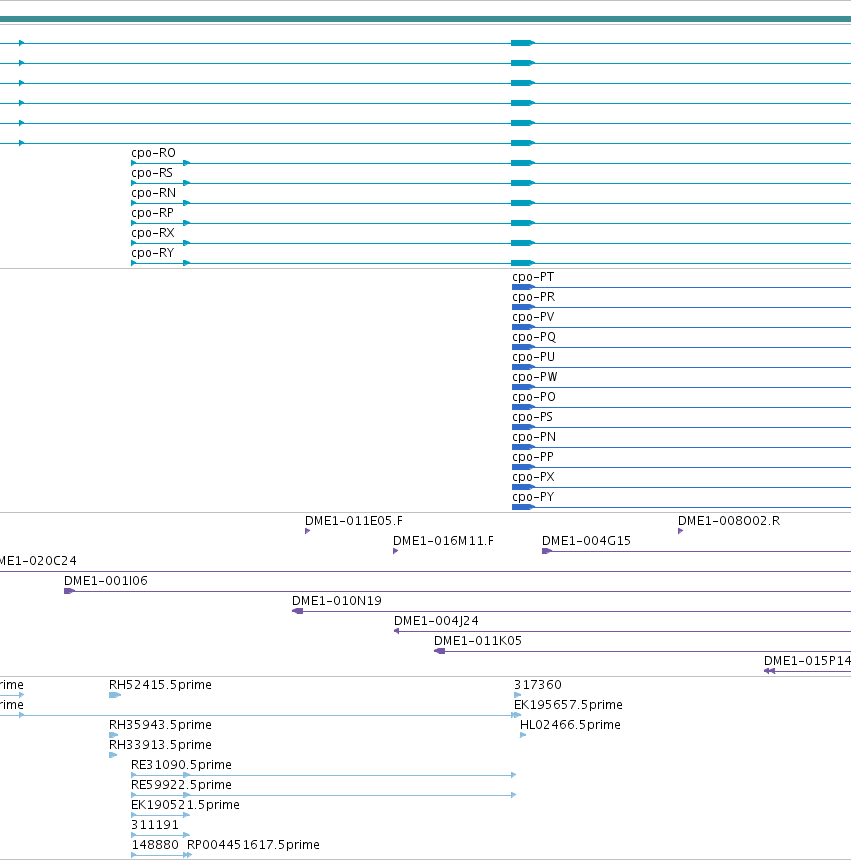Click the 311191 EST label
The height and width of the screenshot is (860, 851).
click(x=155, y=825)
